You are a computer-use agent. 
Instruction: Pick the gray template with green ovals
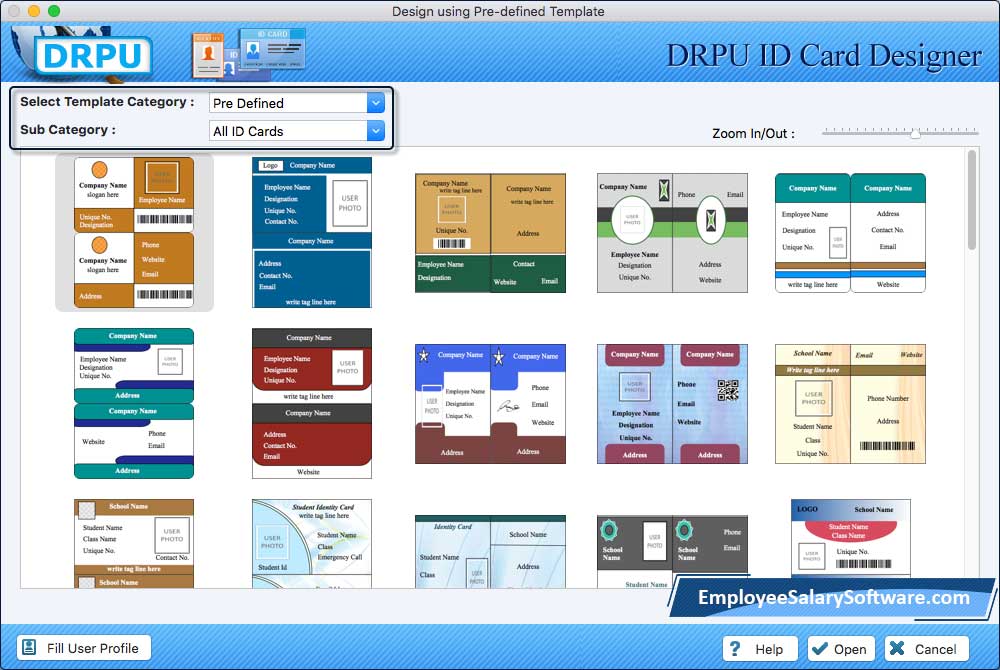[x=672, y=232]
